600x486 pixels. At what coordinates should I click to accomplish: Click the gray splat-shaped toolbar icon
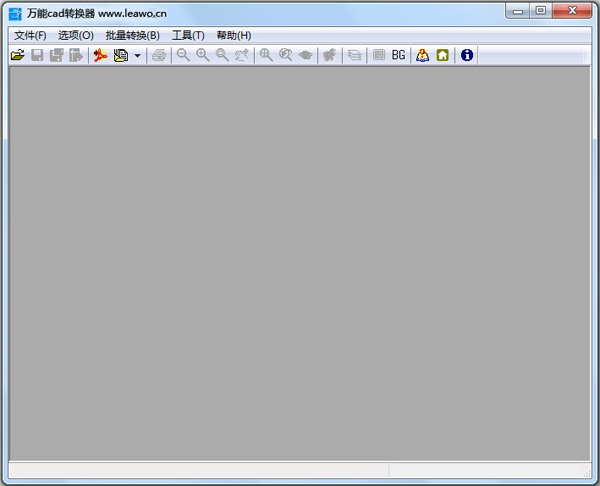click(x=329, y=55)
